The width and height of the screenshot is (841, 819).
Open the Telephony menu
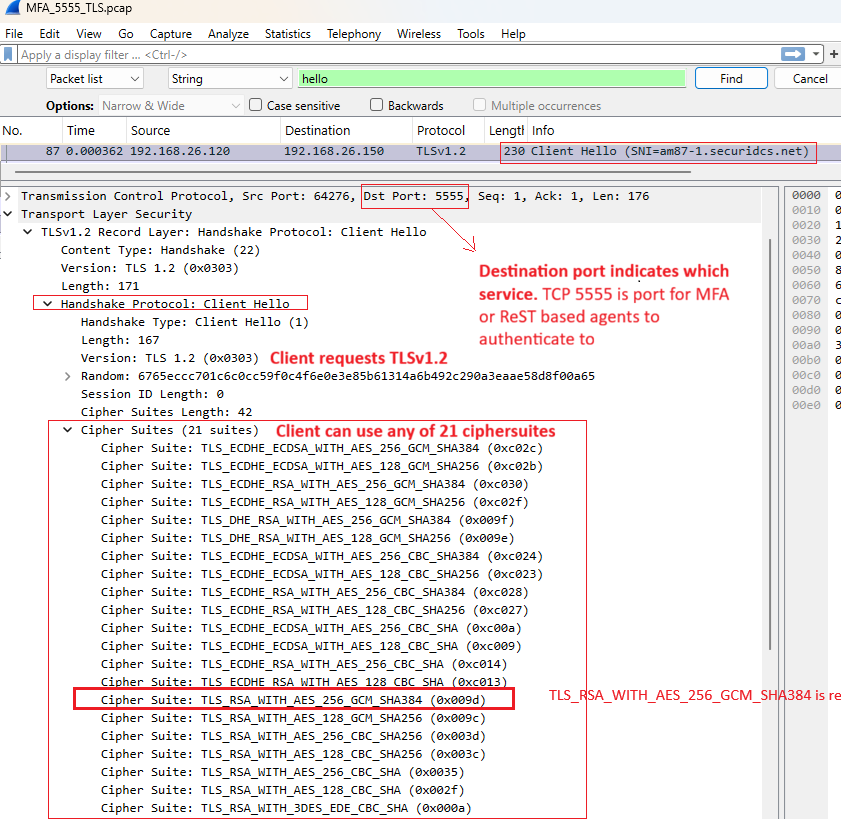353,33
